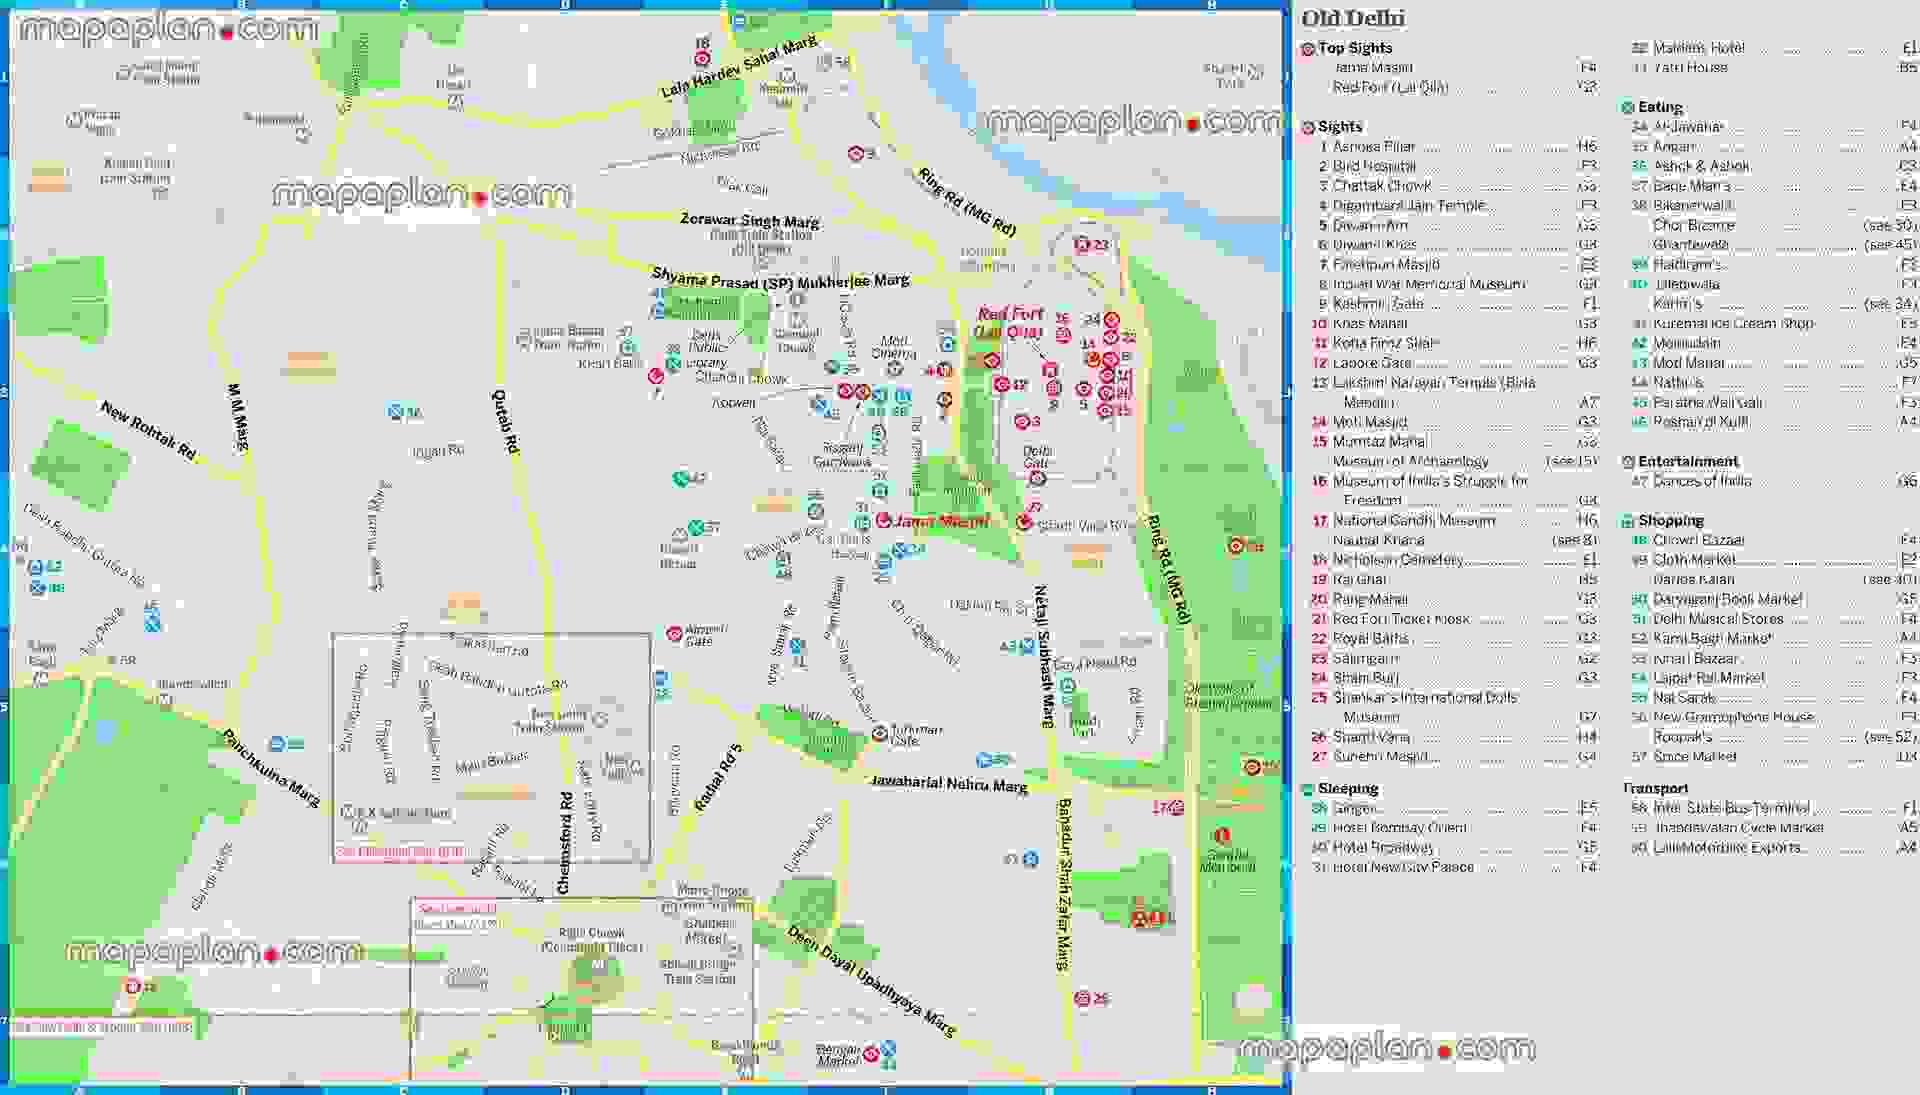The image size is (1920, 1095).
Task: Click the Jama Masjid top sight marker
Action: click(884, 520)
